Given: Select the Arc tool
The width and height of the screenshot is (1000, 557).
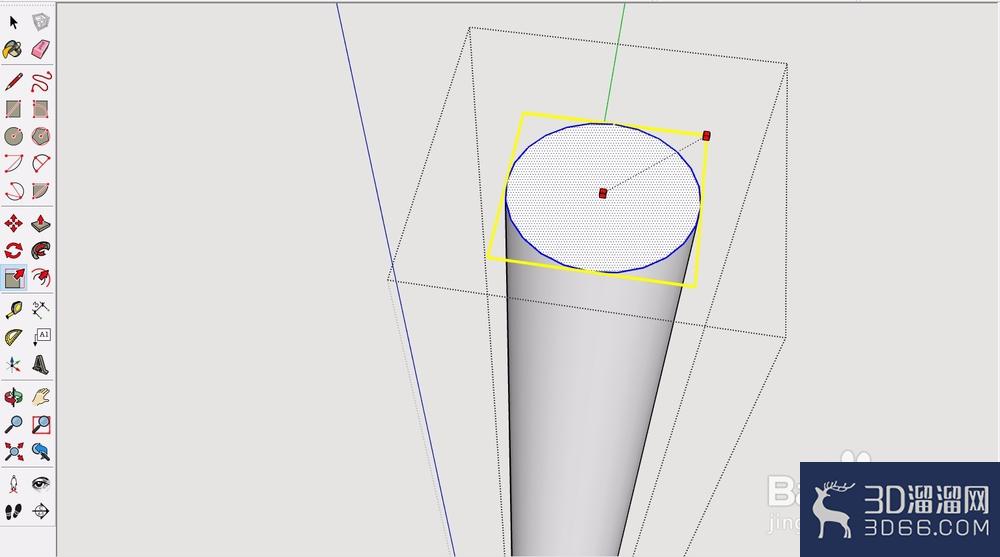Looking at the screenshot, I should tap(13, 163).
